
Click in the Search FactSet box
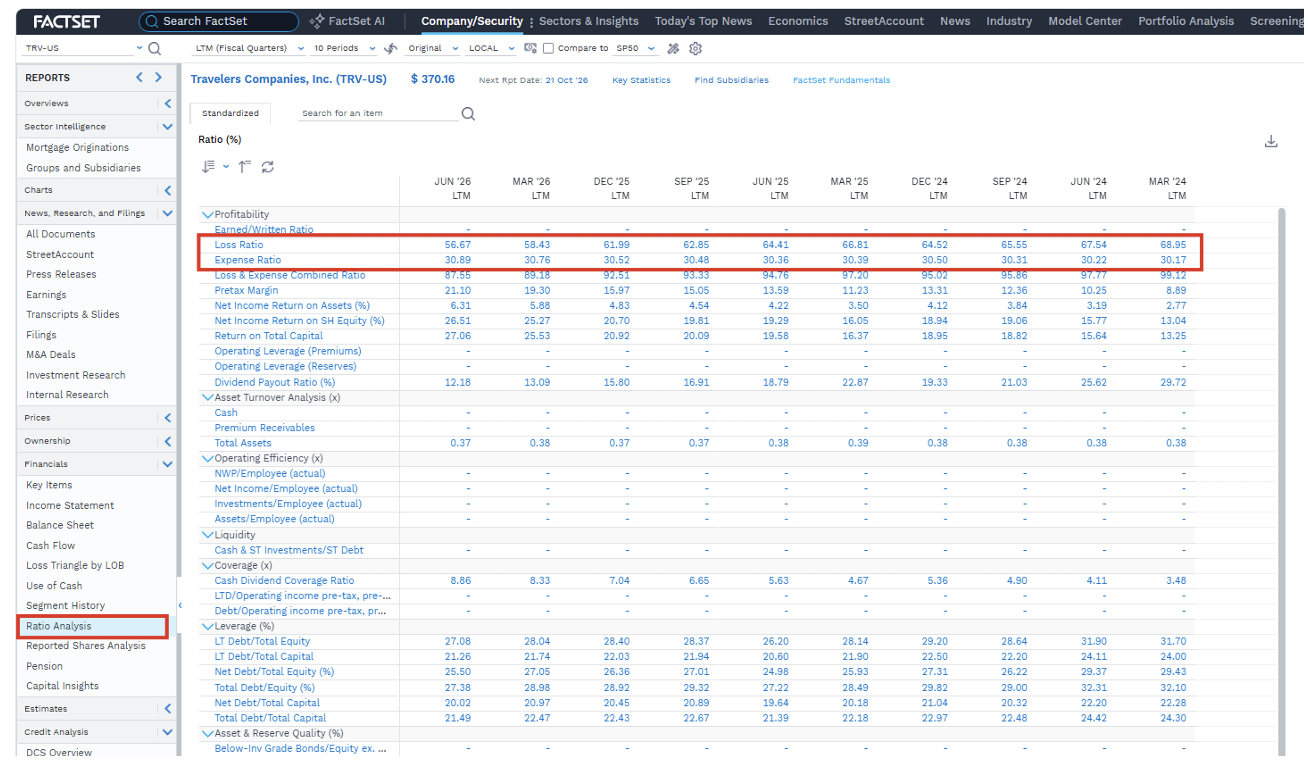click(x=219, y=21)
